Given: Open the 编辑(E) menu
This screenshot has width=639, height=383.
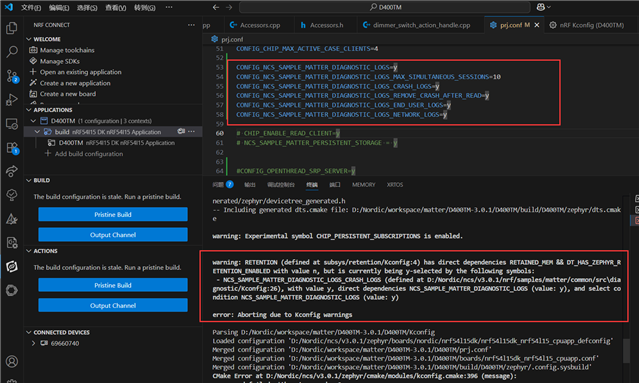Looking at the screenshot, I should (59, 7).
